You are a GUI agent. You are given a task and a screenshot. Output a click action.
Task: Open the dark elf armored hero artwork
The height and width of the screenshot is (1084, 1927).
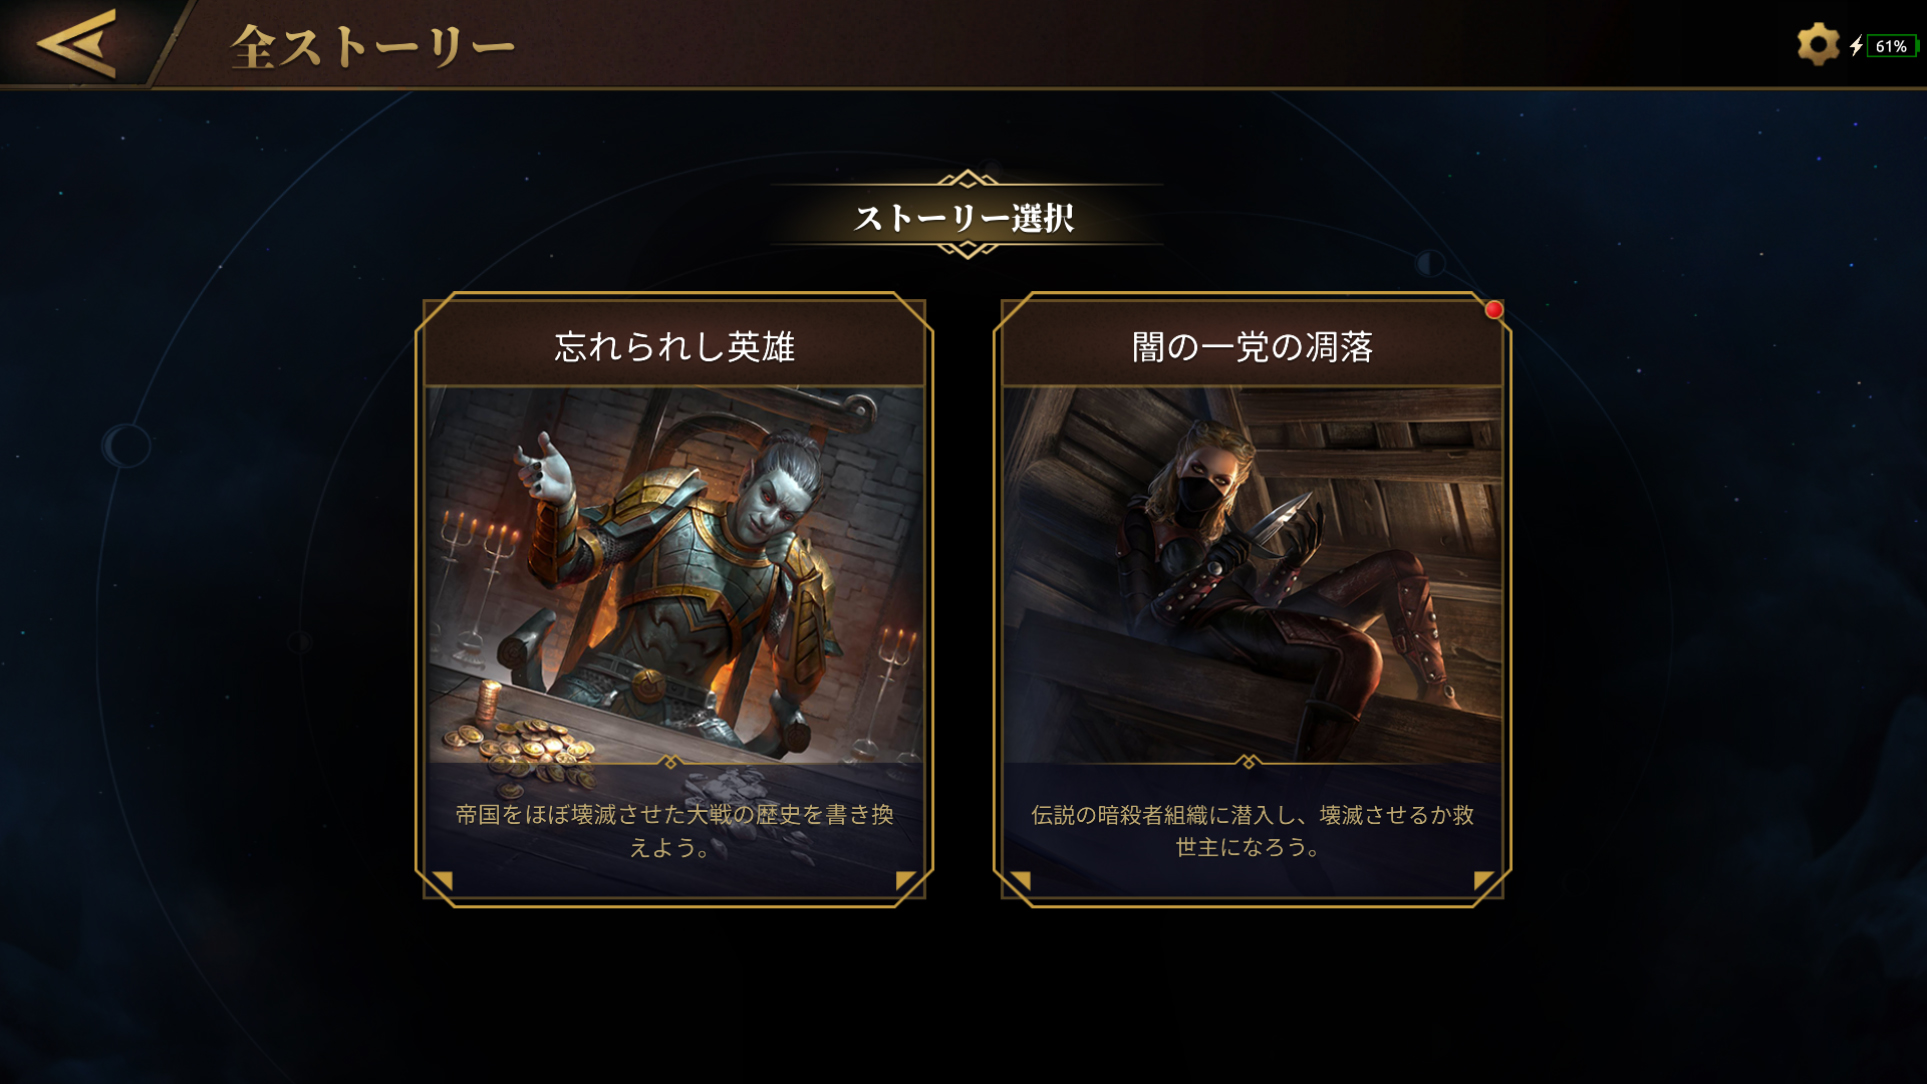[x=674, y=575]
